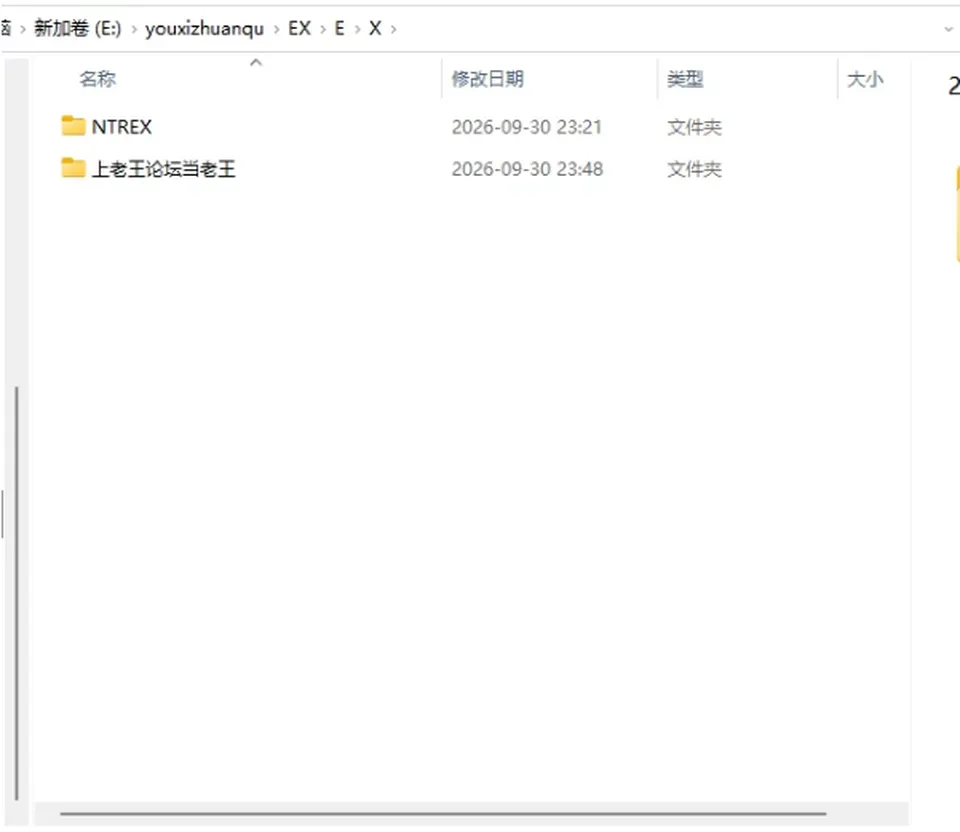Click 文件夹 type in NTREX row

click(x=694, y=127)
